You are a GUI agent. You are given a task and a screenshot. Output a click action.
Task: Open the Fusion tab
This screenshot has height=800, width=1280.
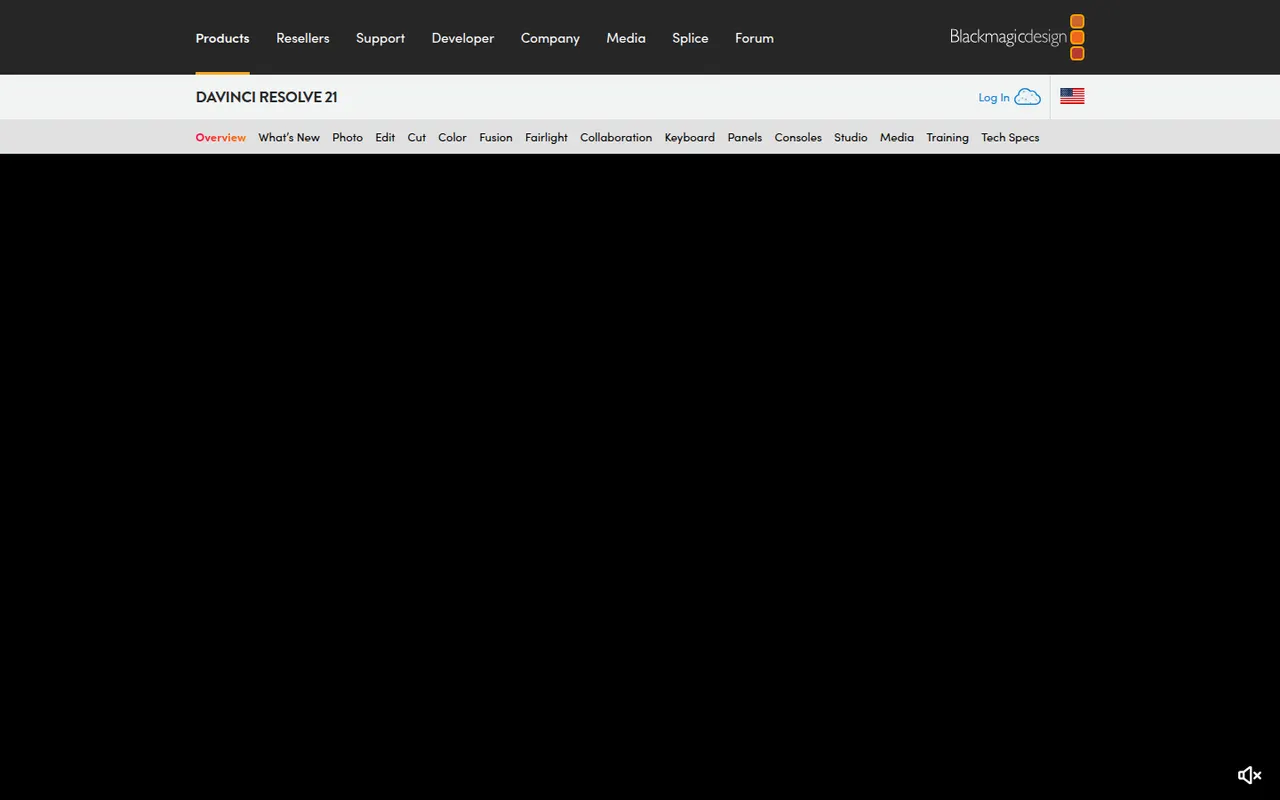coord(496,137)
